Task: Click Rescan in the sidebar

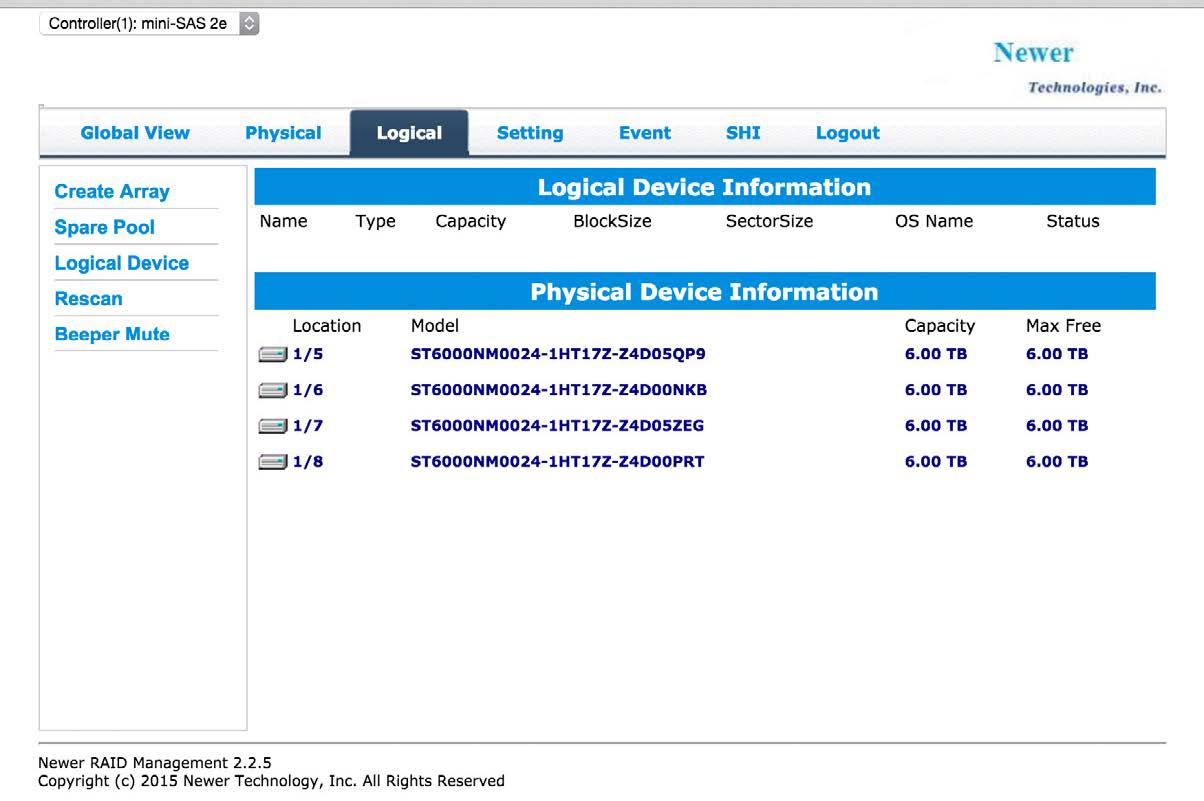Action: point(88,298)
